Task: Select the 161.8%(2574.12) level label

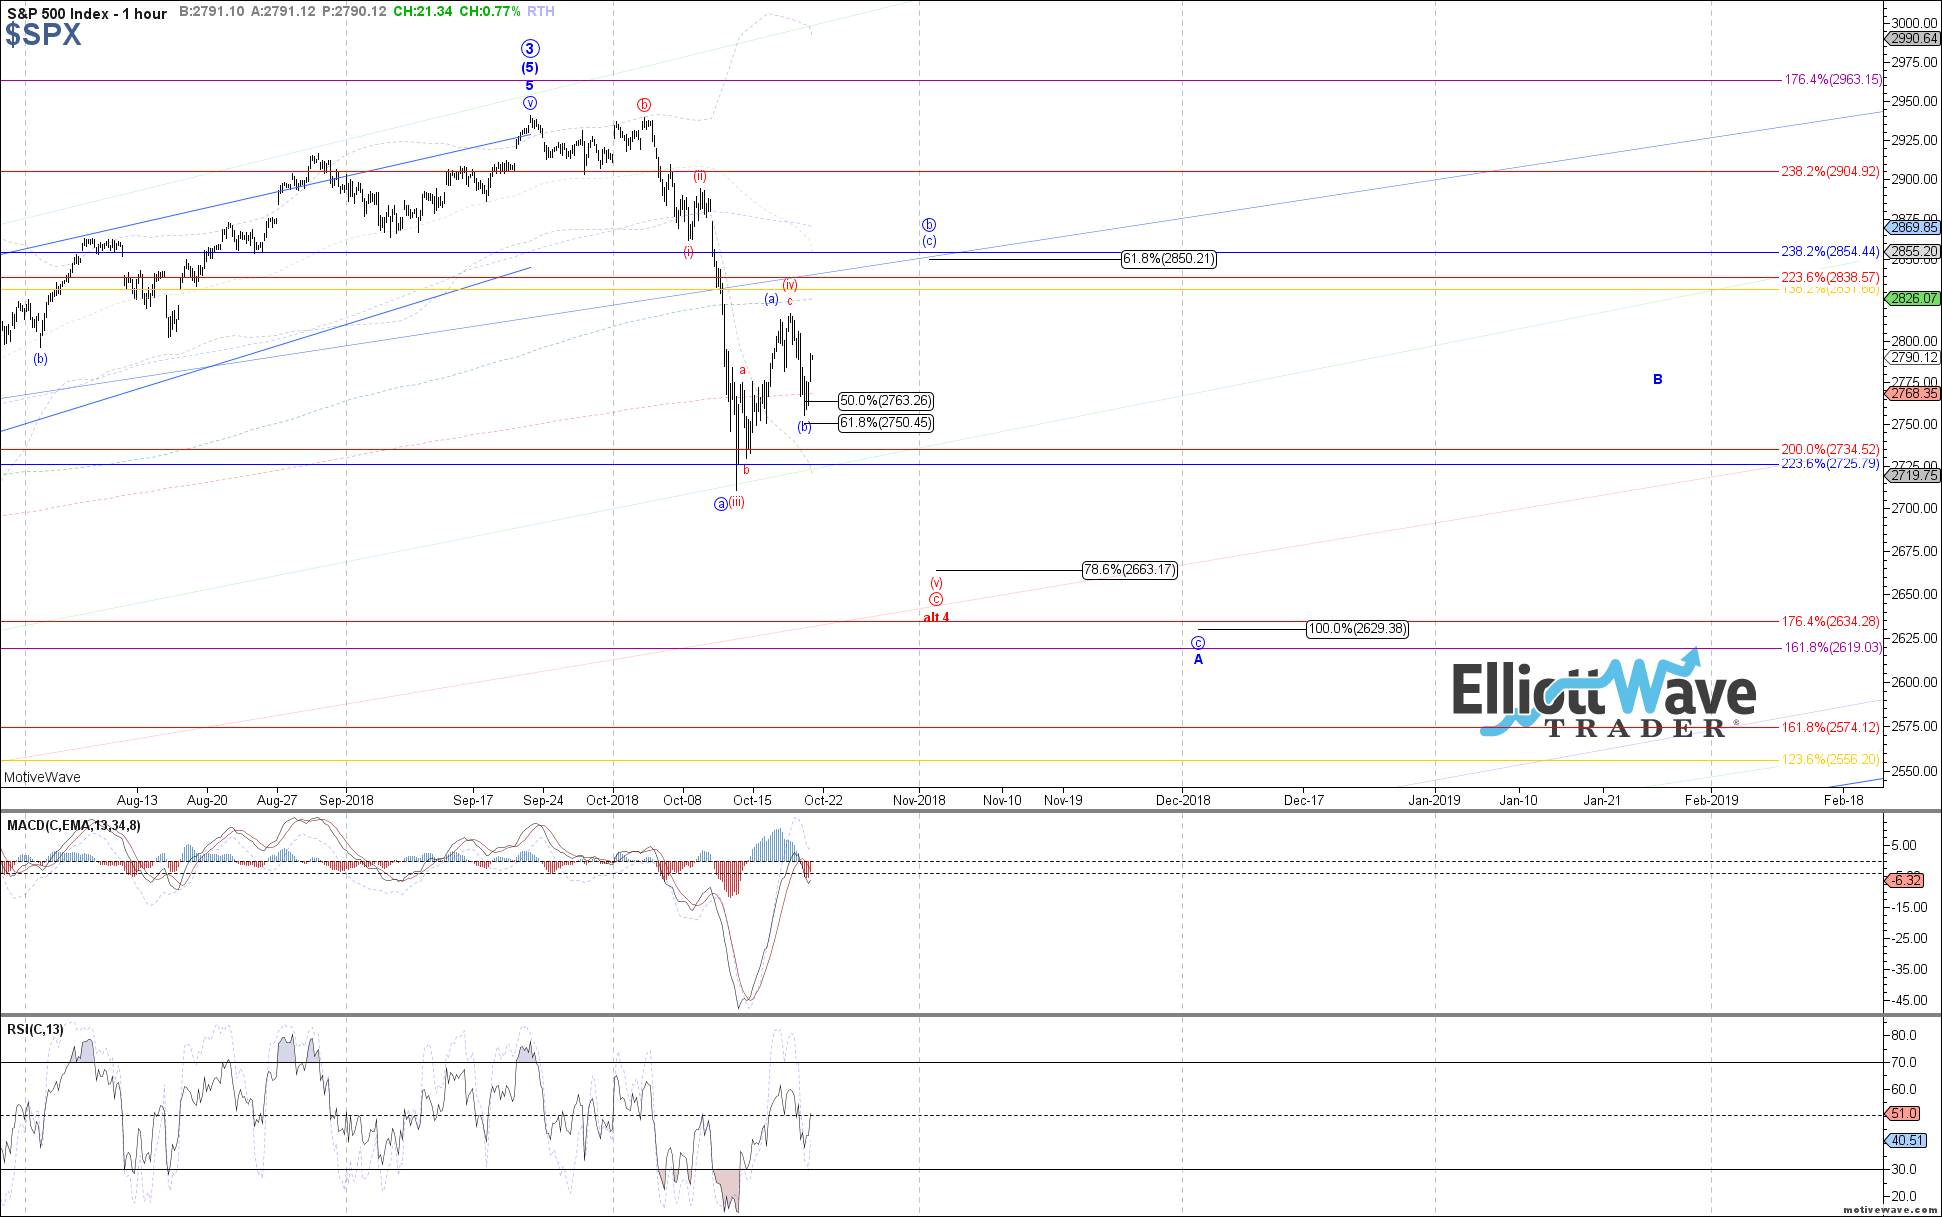Action: (x=1831, y=727)
